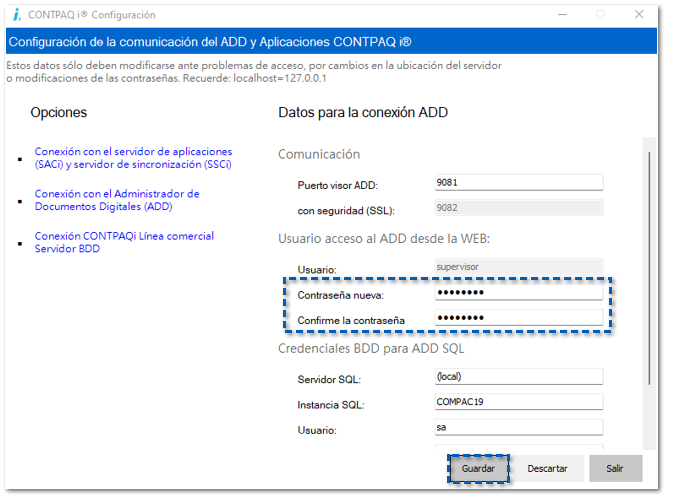Click the Guardar button
The height and width of the screenshot is (498, 674).
(x=478, y=469)
